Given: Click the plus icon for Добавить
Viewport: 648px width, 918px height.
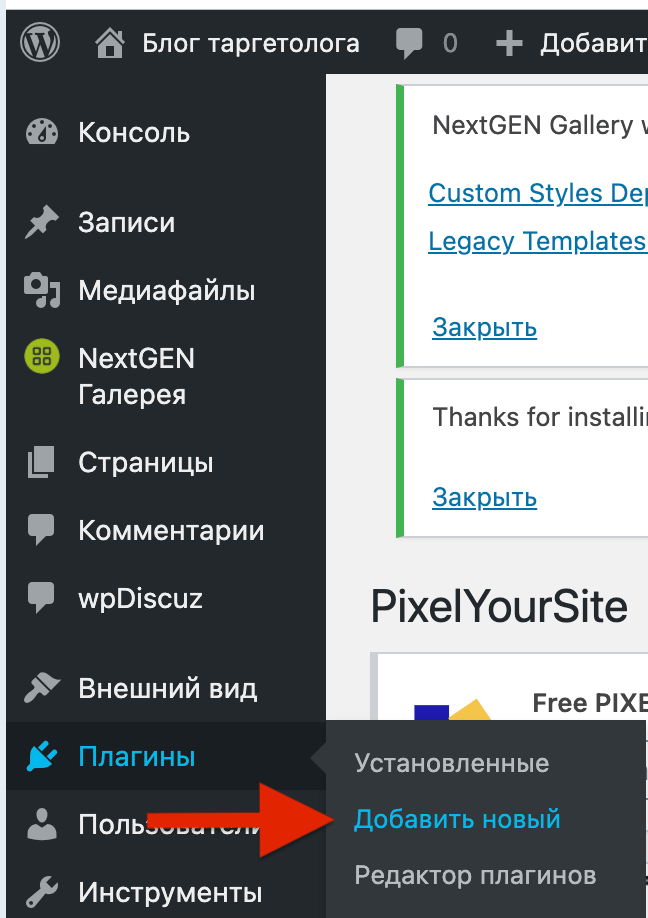Looking at the screenshot, I should click(510, 43).
